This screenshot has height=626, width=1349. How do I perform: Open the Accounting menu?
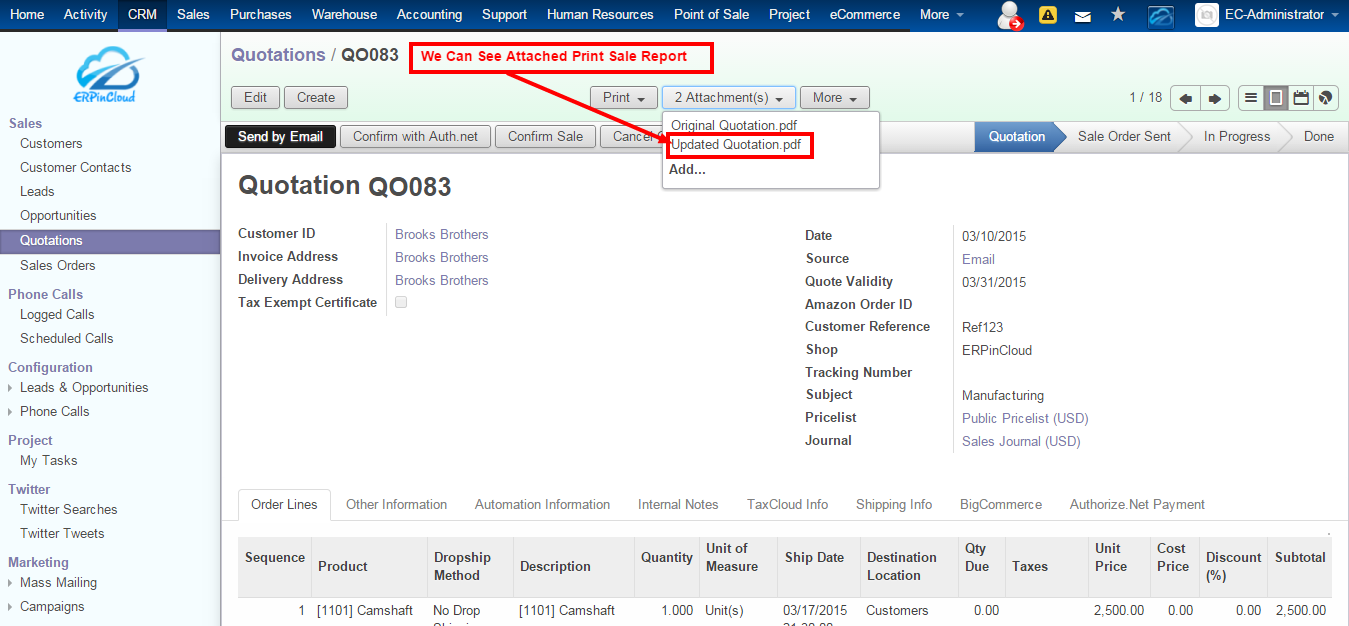[x=429, y=15]
